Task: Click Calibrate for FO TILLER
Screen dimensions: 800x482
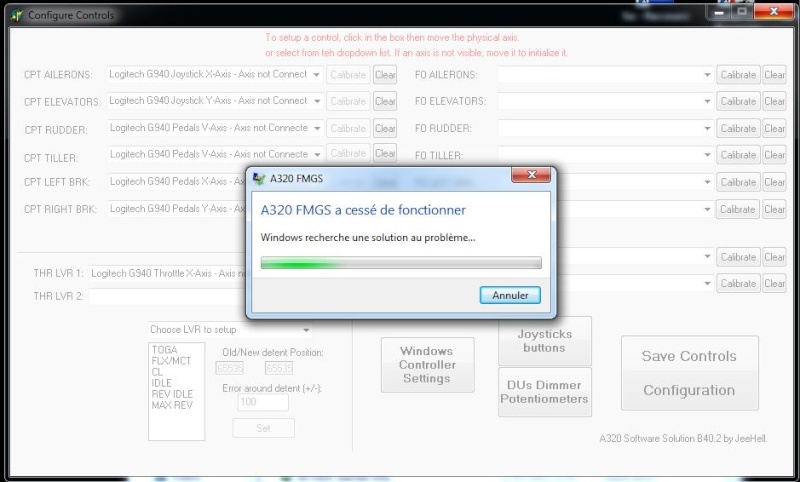Action: point(738,155)
